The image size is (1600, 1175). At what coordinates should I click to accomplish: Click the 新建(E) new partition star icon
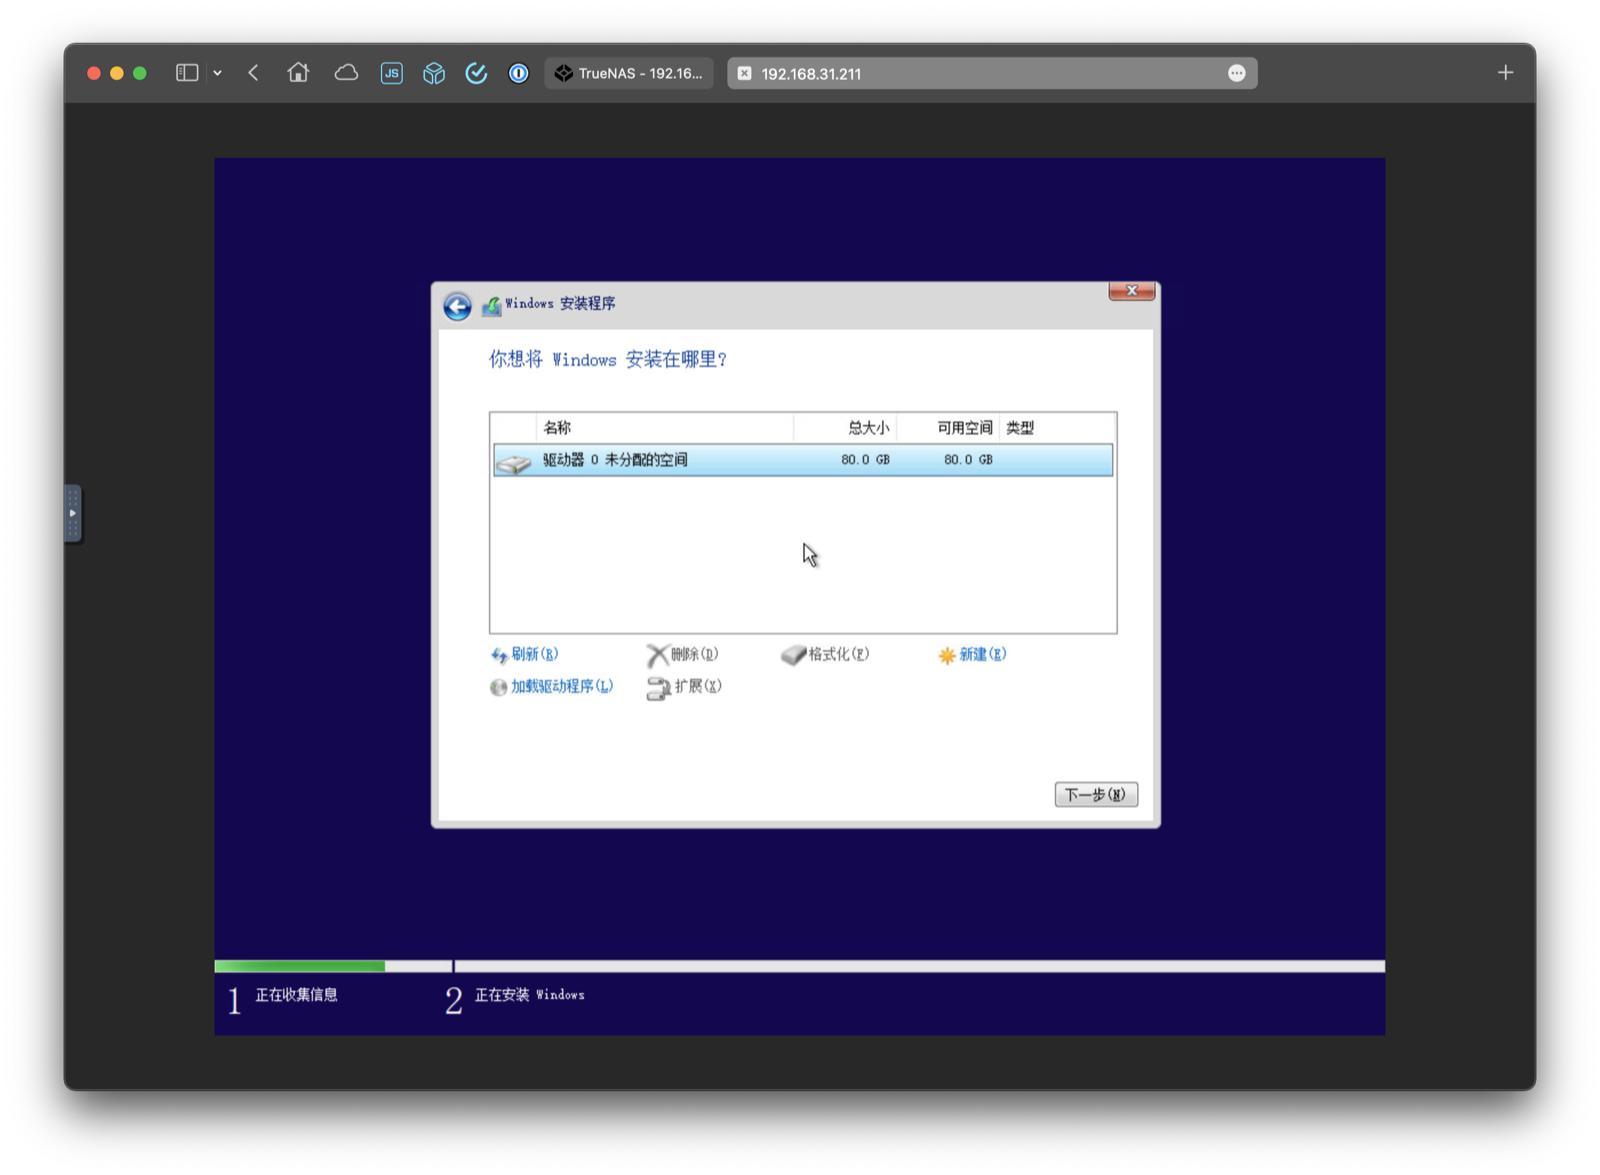coord(945,655)
